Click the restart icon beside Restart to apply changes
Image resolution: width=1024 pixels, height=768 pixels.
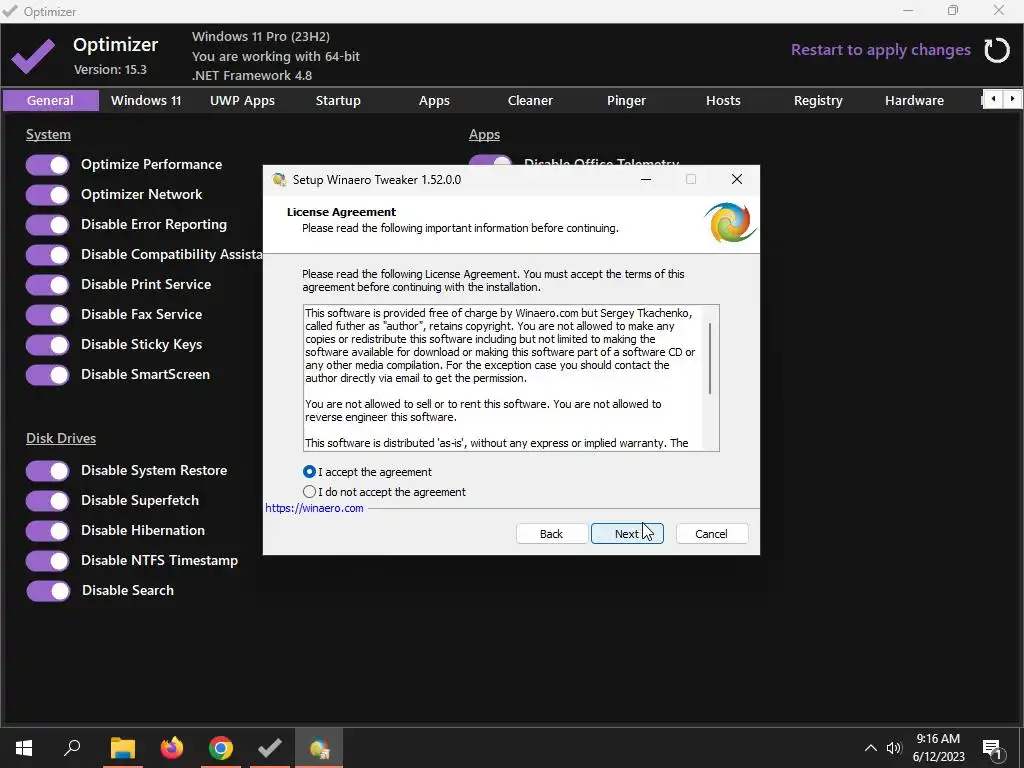click(x=997, y=50)
